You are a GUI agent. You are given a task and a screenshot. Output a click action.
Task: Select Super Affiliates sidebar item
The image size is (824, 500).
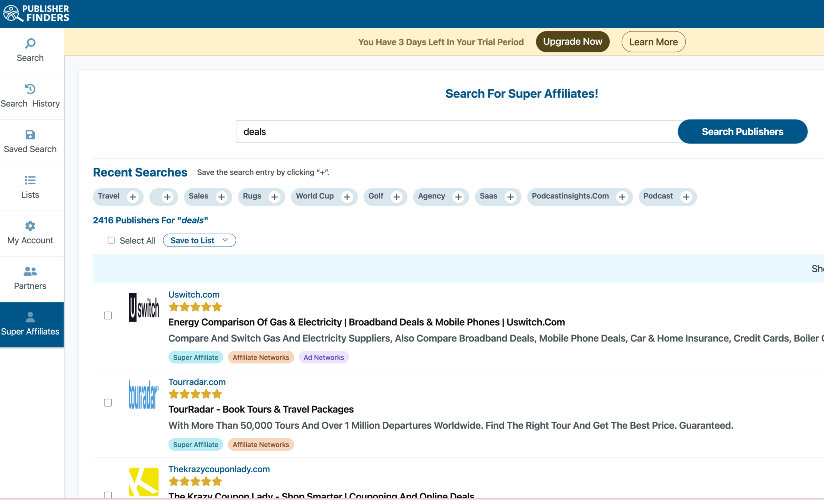[30, 324]
